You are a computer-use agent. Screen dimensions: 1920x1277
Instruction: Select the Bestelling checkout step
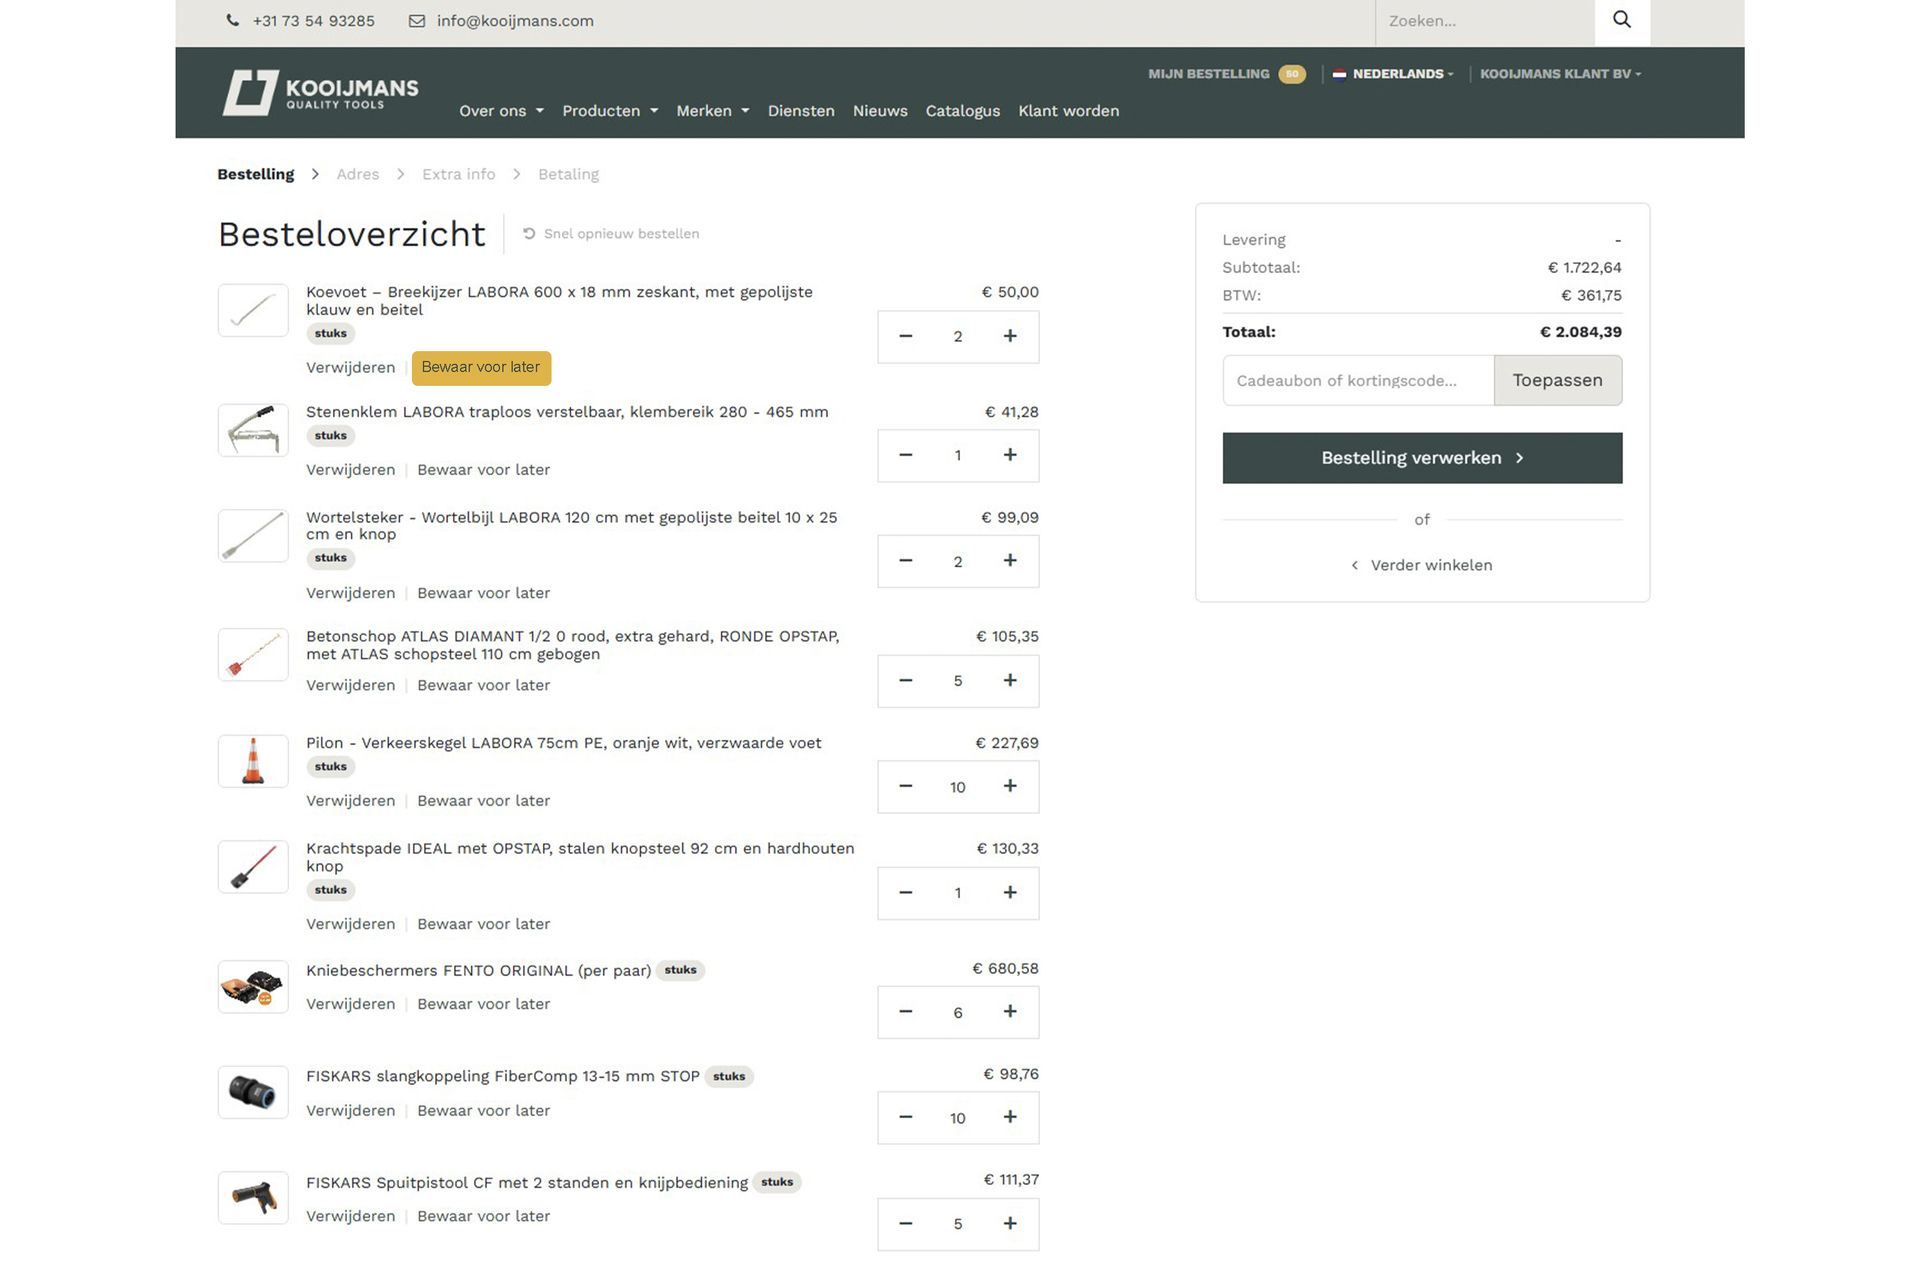pyautogui.click(x=256, y=174)
